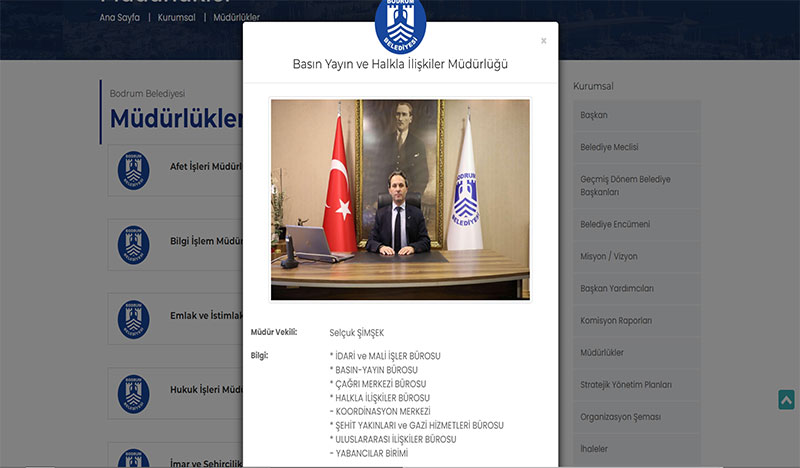The height and width of the screenshot is (468, 800).
Task: Click the YABANCILAR BİRİMİ line
Action: [x=369, y=453]
